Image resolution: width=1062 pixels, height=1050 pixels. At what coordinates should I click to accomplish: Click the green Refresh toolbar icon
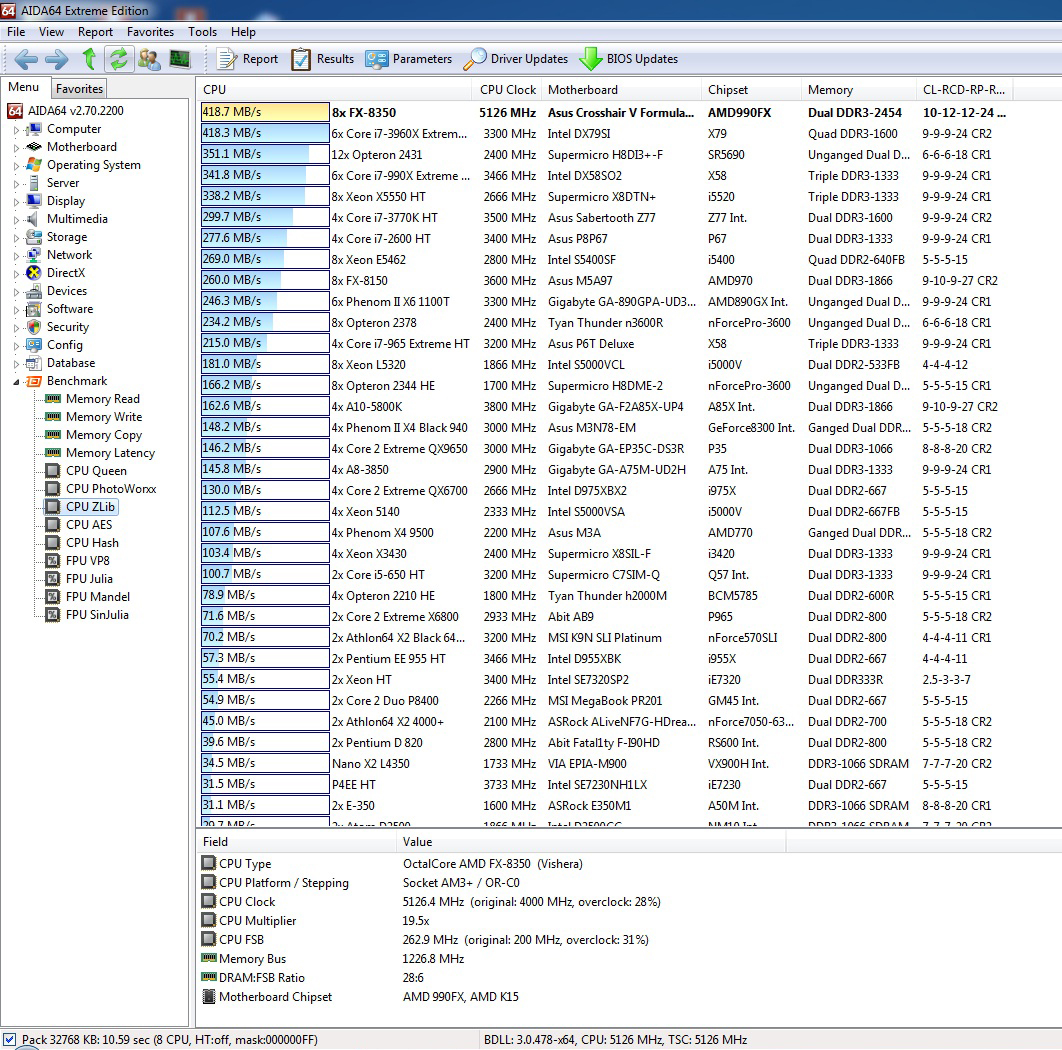tap(119, 60)
